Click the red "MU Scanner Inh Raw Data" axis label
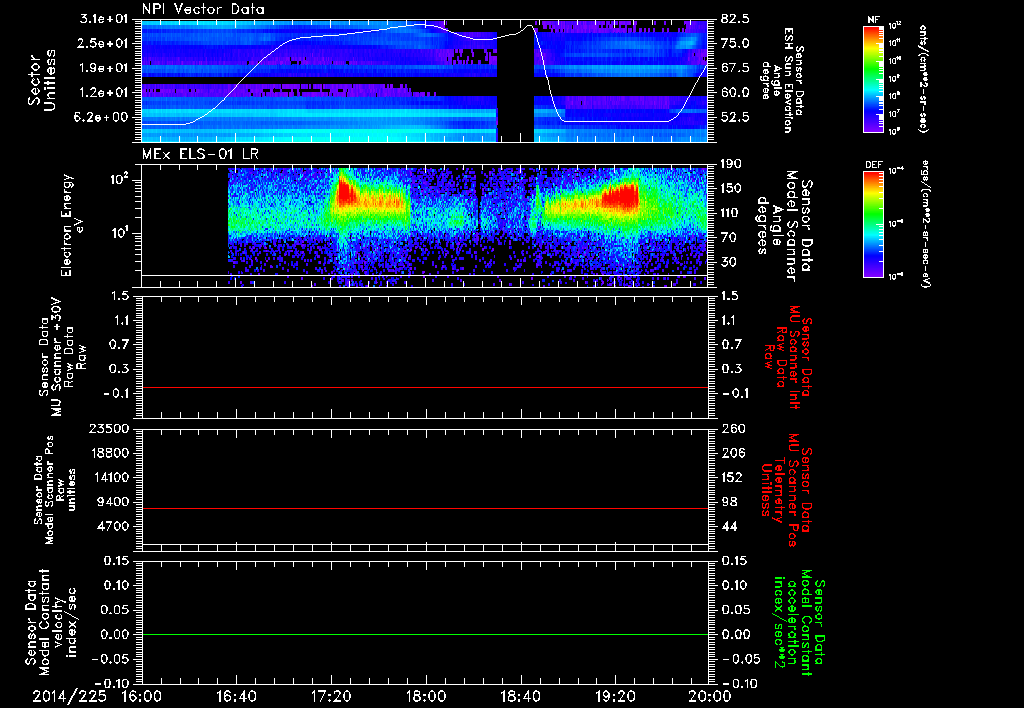Screen dimensions: 1024x708 789,357
